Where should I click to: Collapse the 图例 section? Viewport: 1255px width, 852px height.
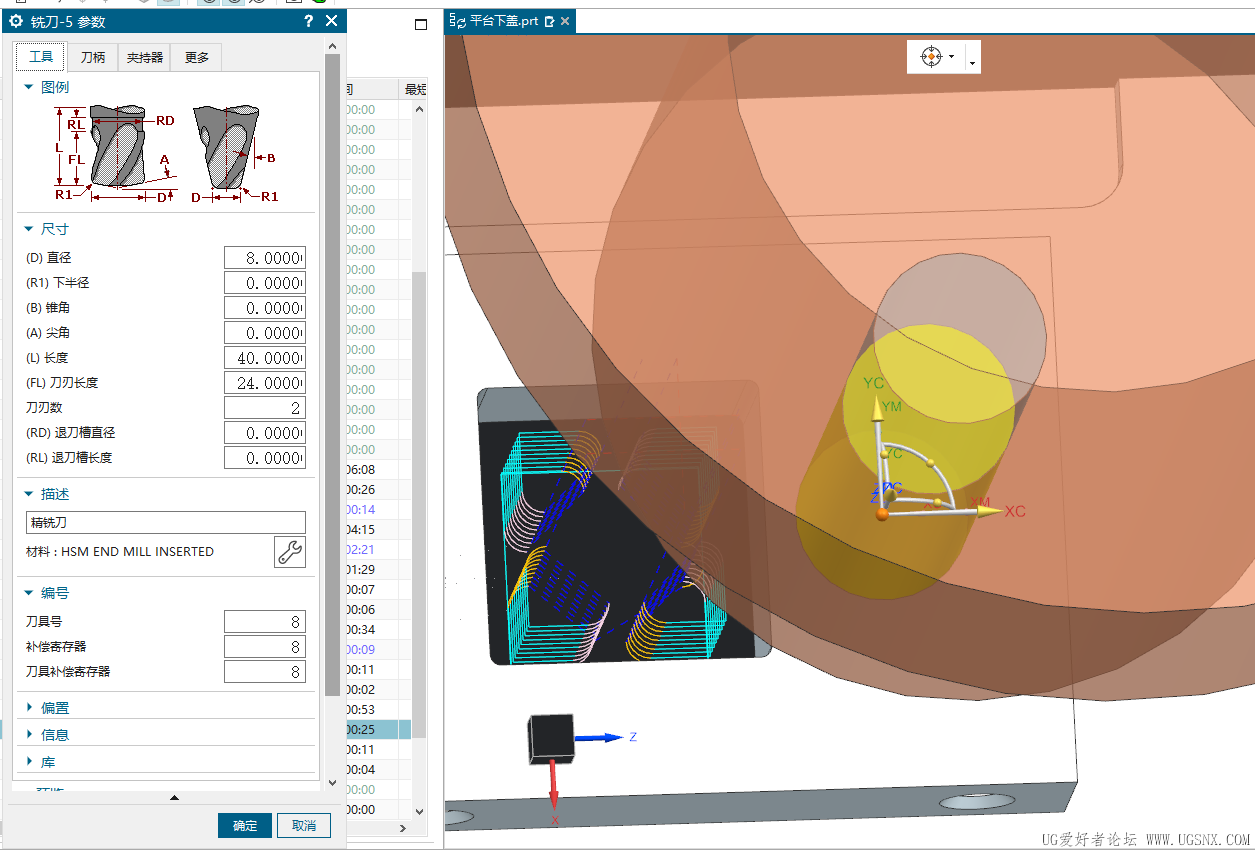click(x=29, y=87)
